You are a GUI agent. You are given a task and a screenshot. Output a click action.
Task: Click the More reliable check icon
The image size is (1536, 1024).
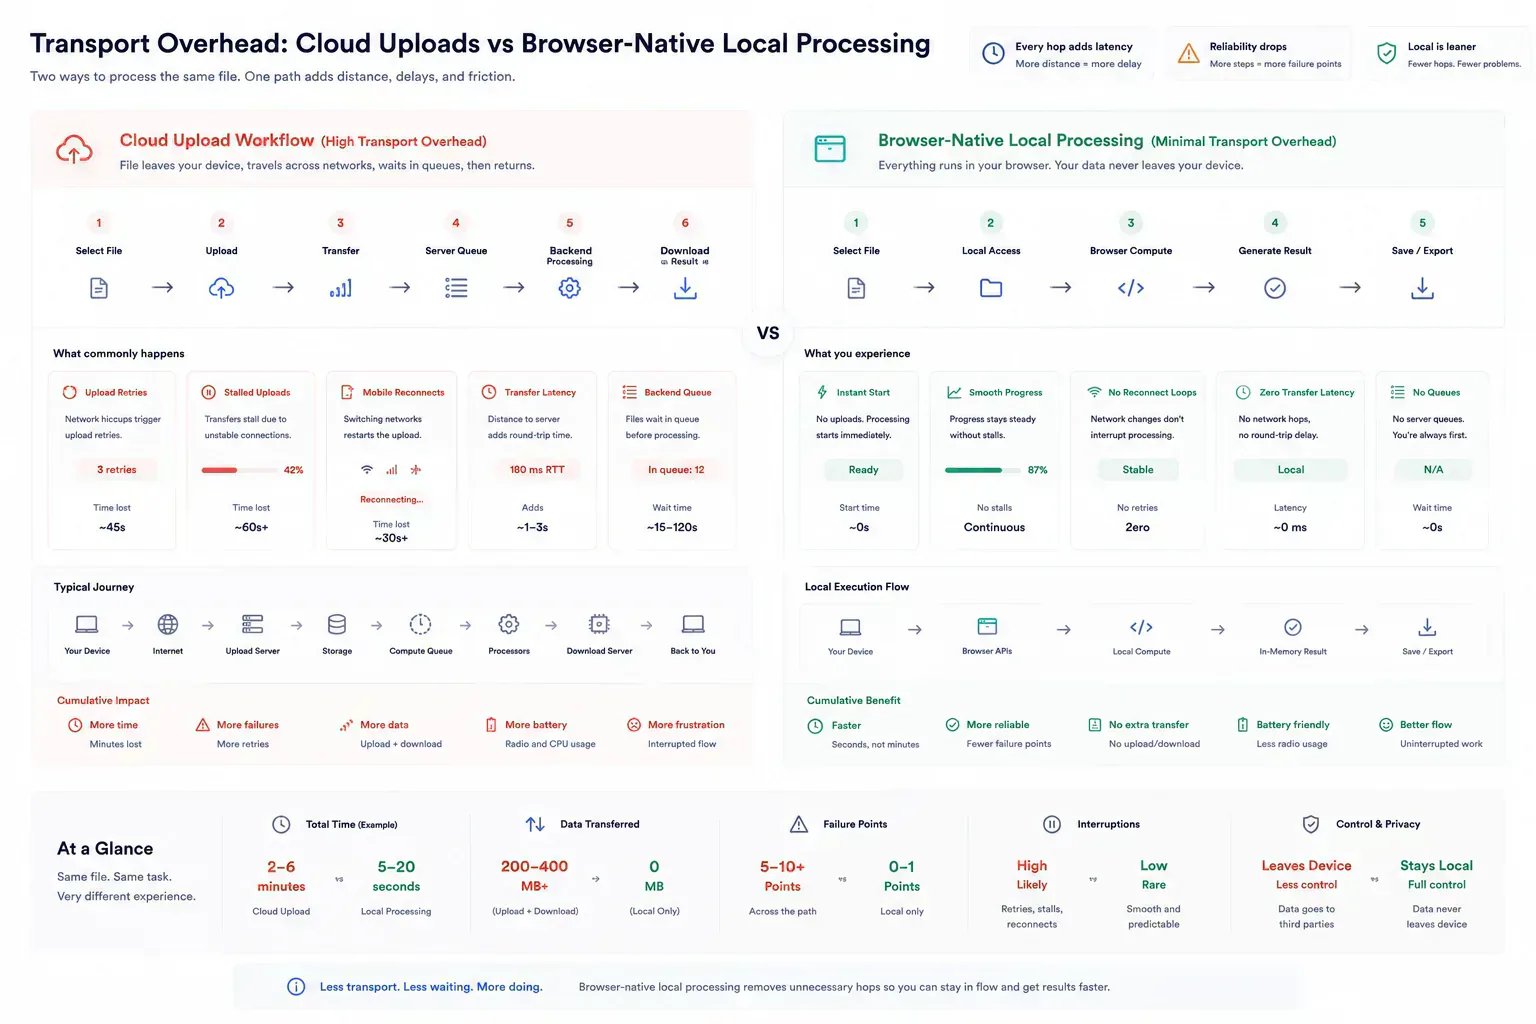[x=952, y=725]
